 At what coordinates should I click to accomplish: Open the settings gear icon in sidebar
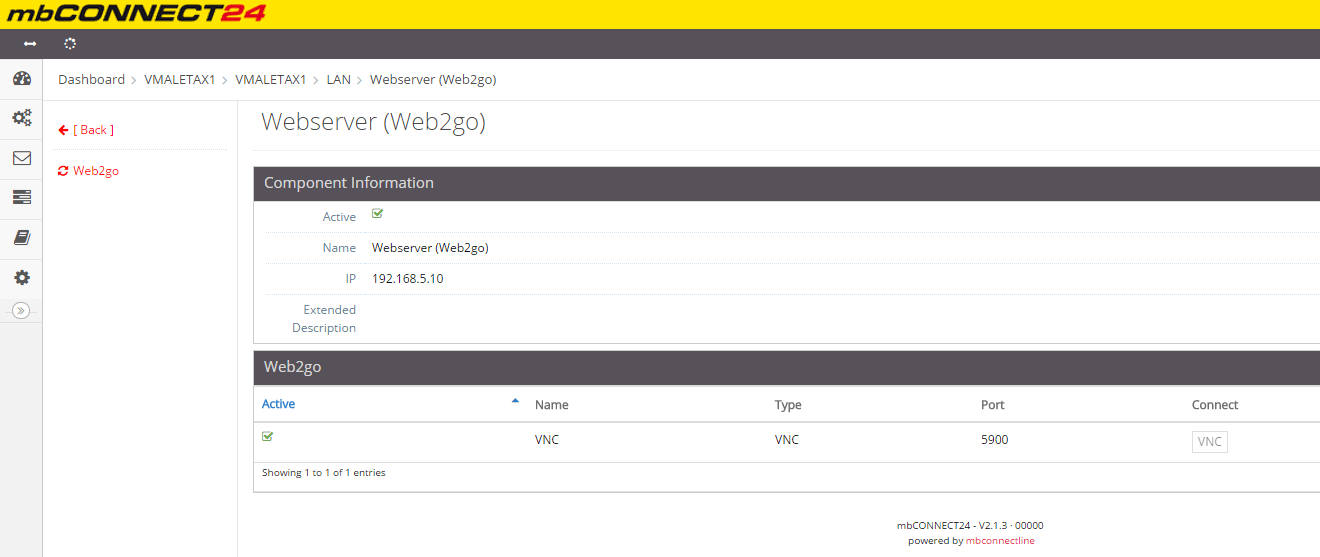point(21,278)
